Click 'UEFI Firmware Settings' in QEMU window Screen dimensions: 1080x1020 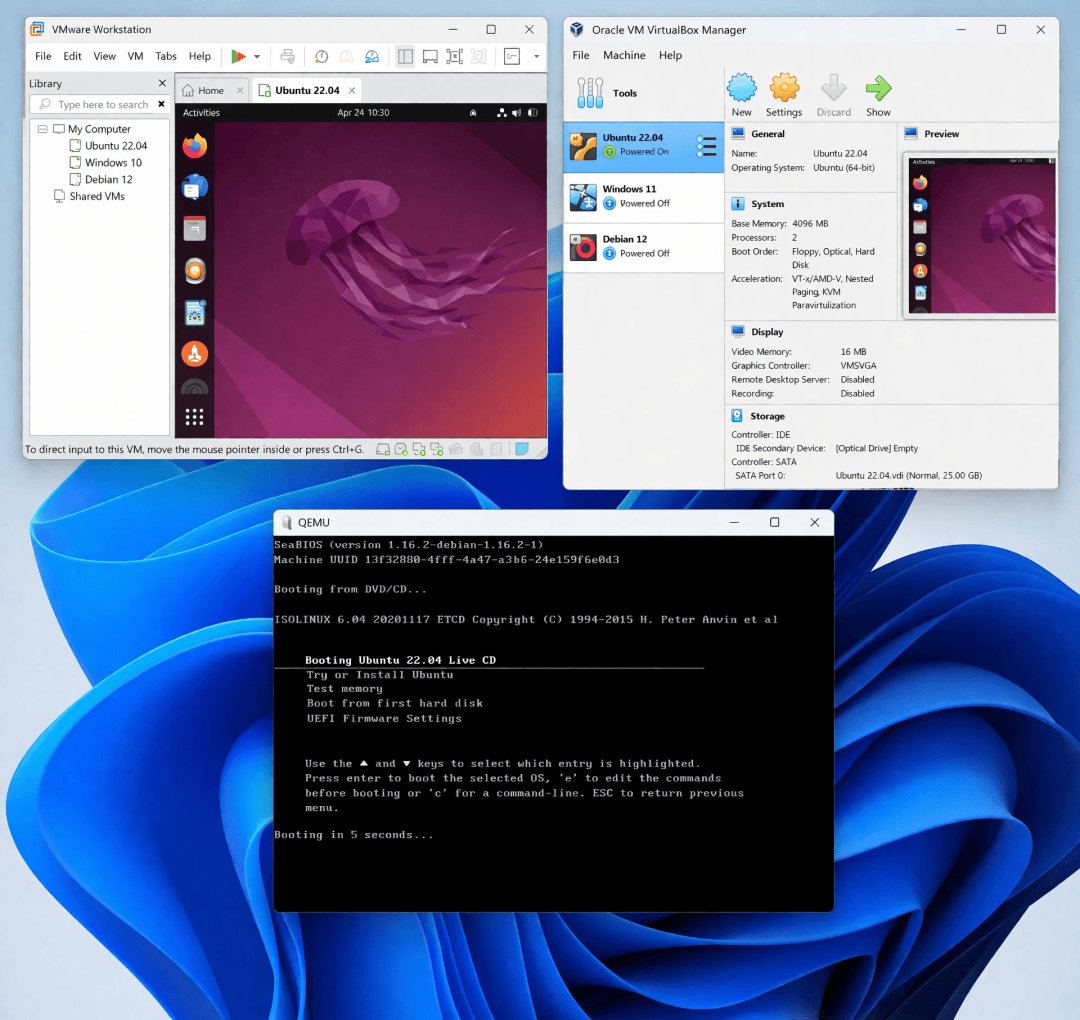[x=384, y=718]
